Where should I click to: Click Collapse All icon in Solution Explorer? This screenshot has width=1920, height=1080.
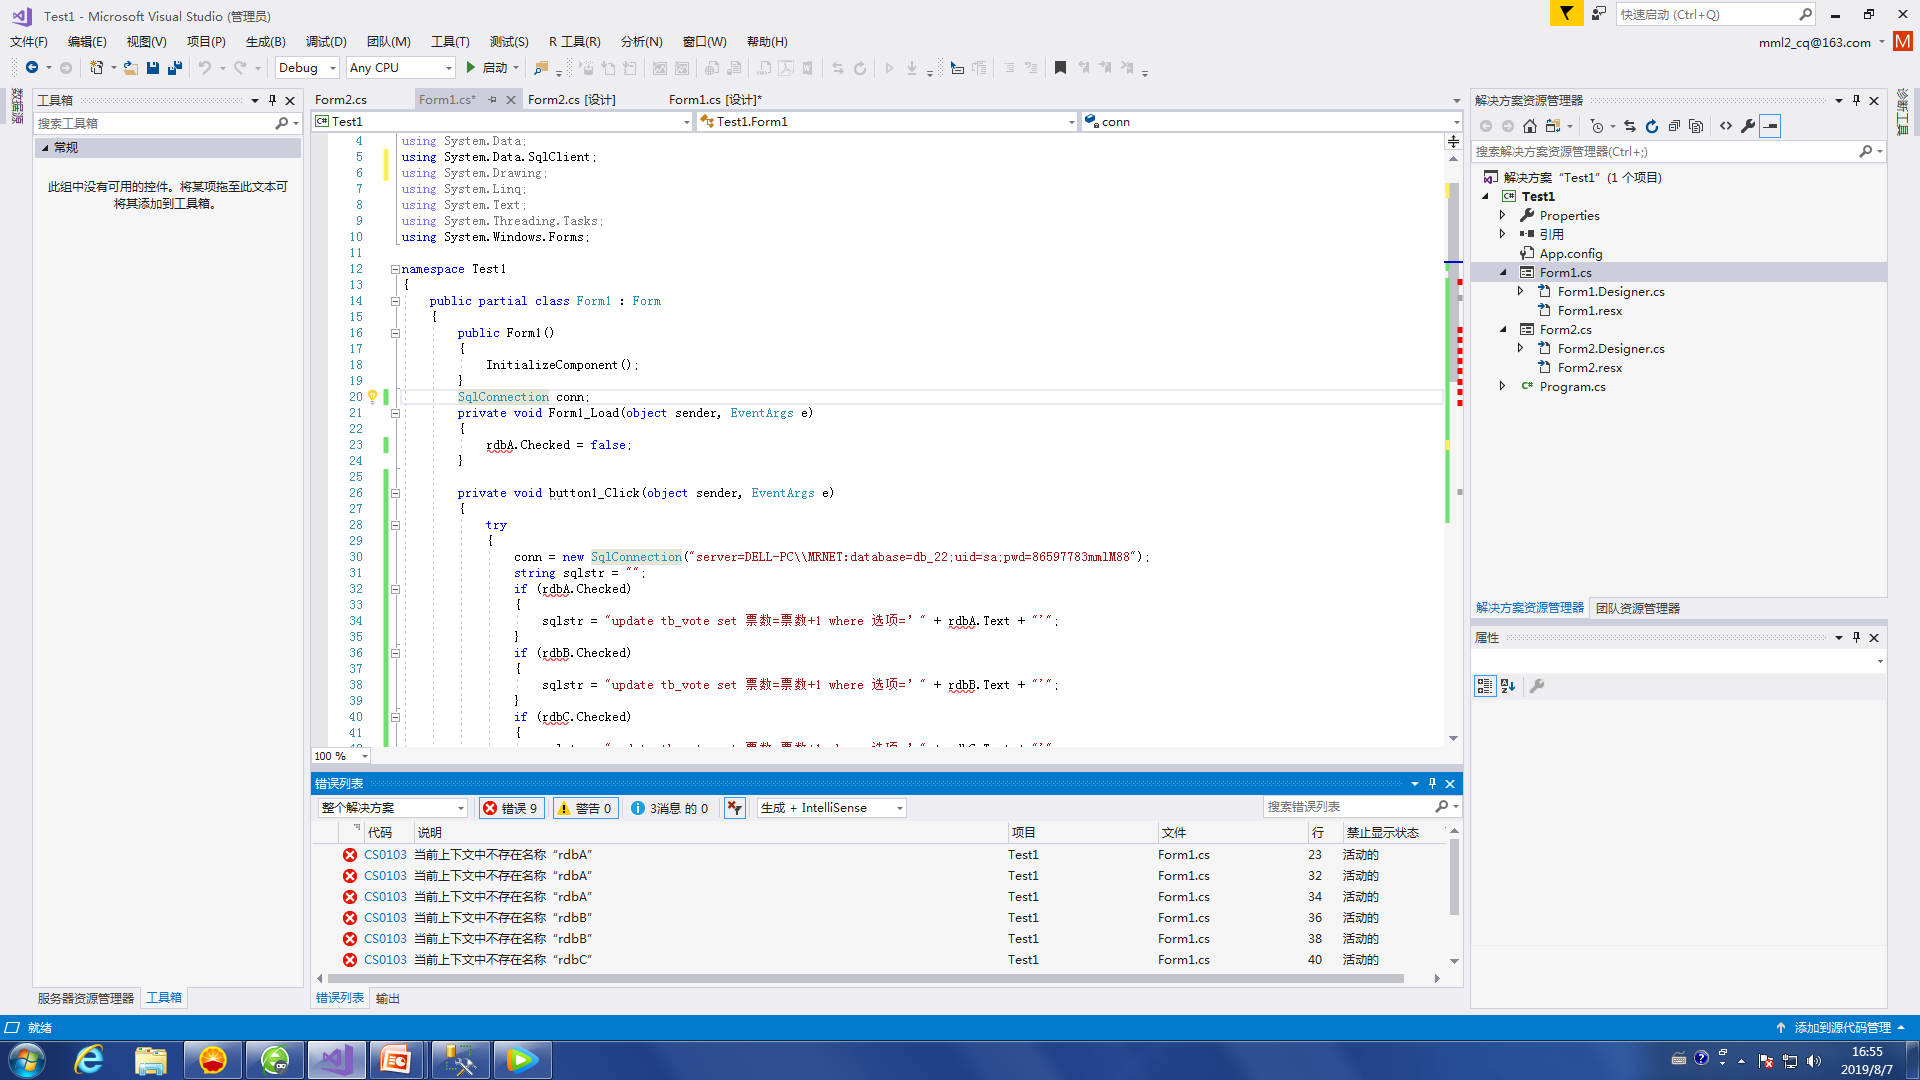pos(1674,126)
